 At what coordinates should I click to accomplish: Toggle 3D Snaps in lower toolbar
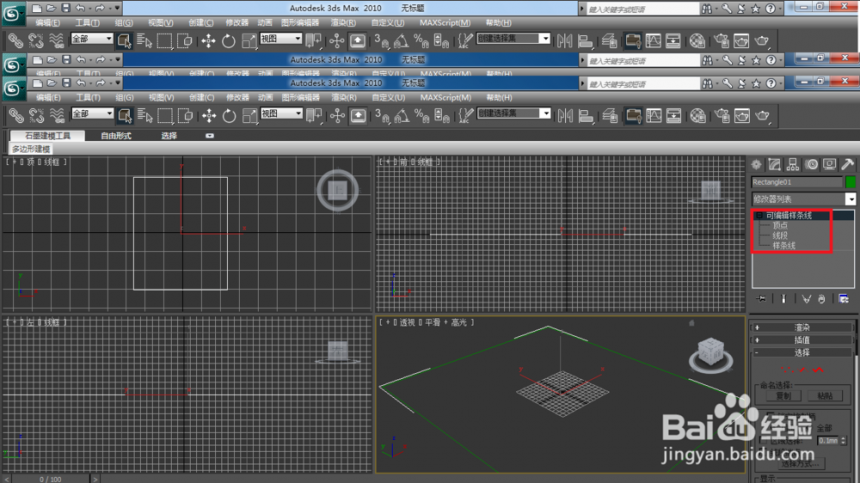coord(381,116)
